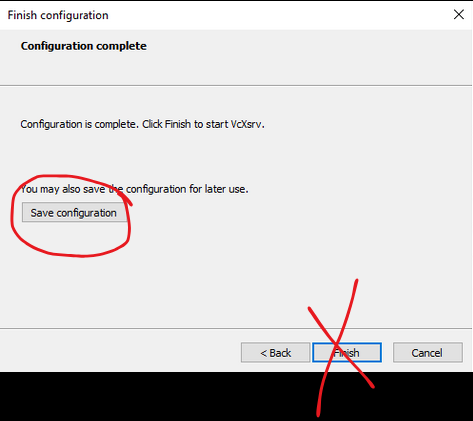The width and height of the screenshot is (473, 421).
Task: Click the word VcXsrv in the instructions
Action: (x=247, y=124)
